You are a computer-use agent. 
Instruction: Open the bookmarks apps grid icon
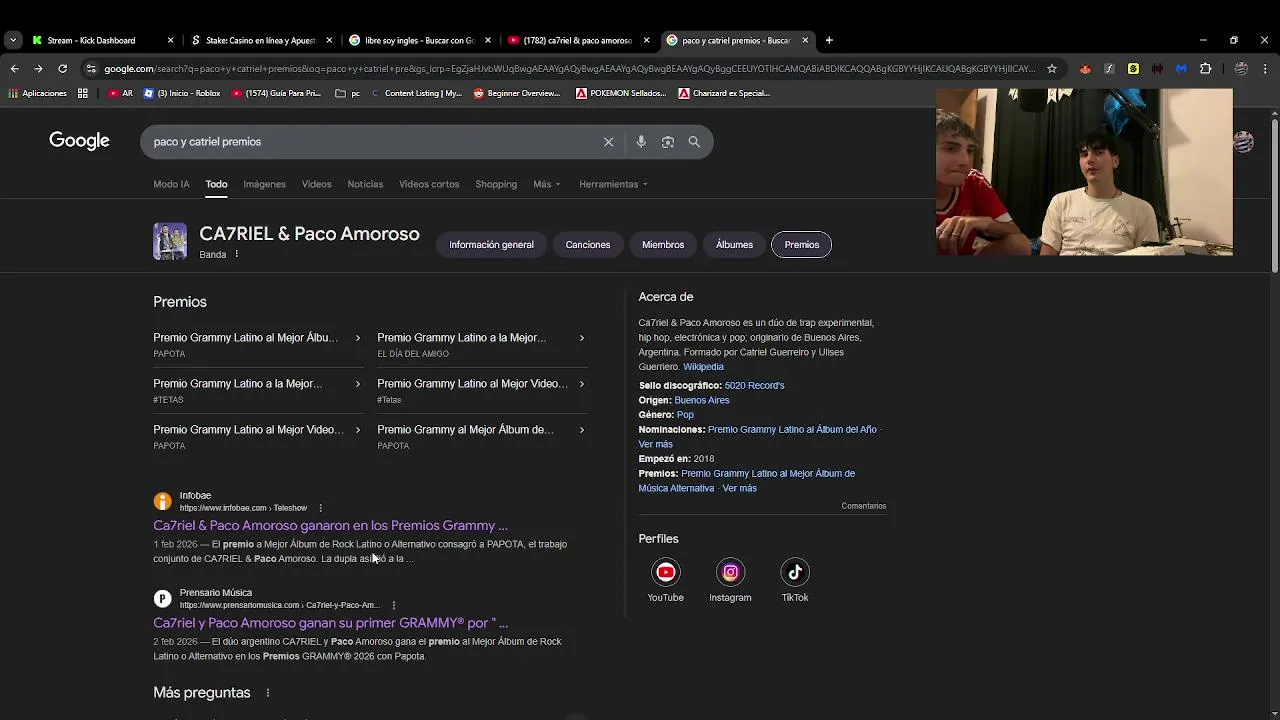pyautogui.click(x=83, y=93)
